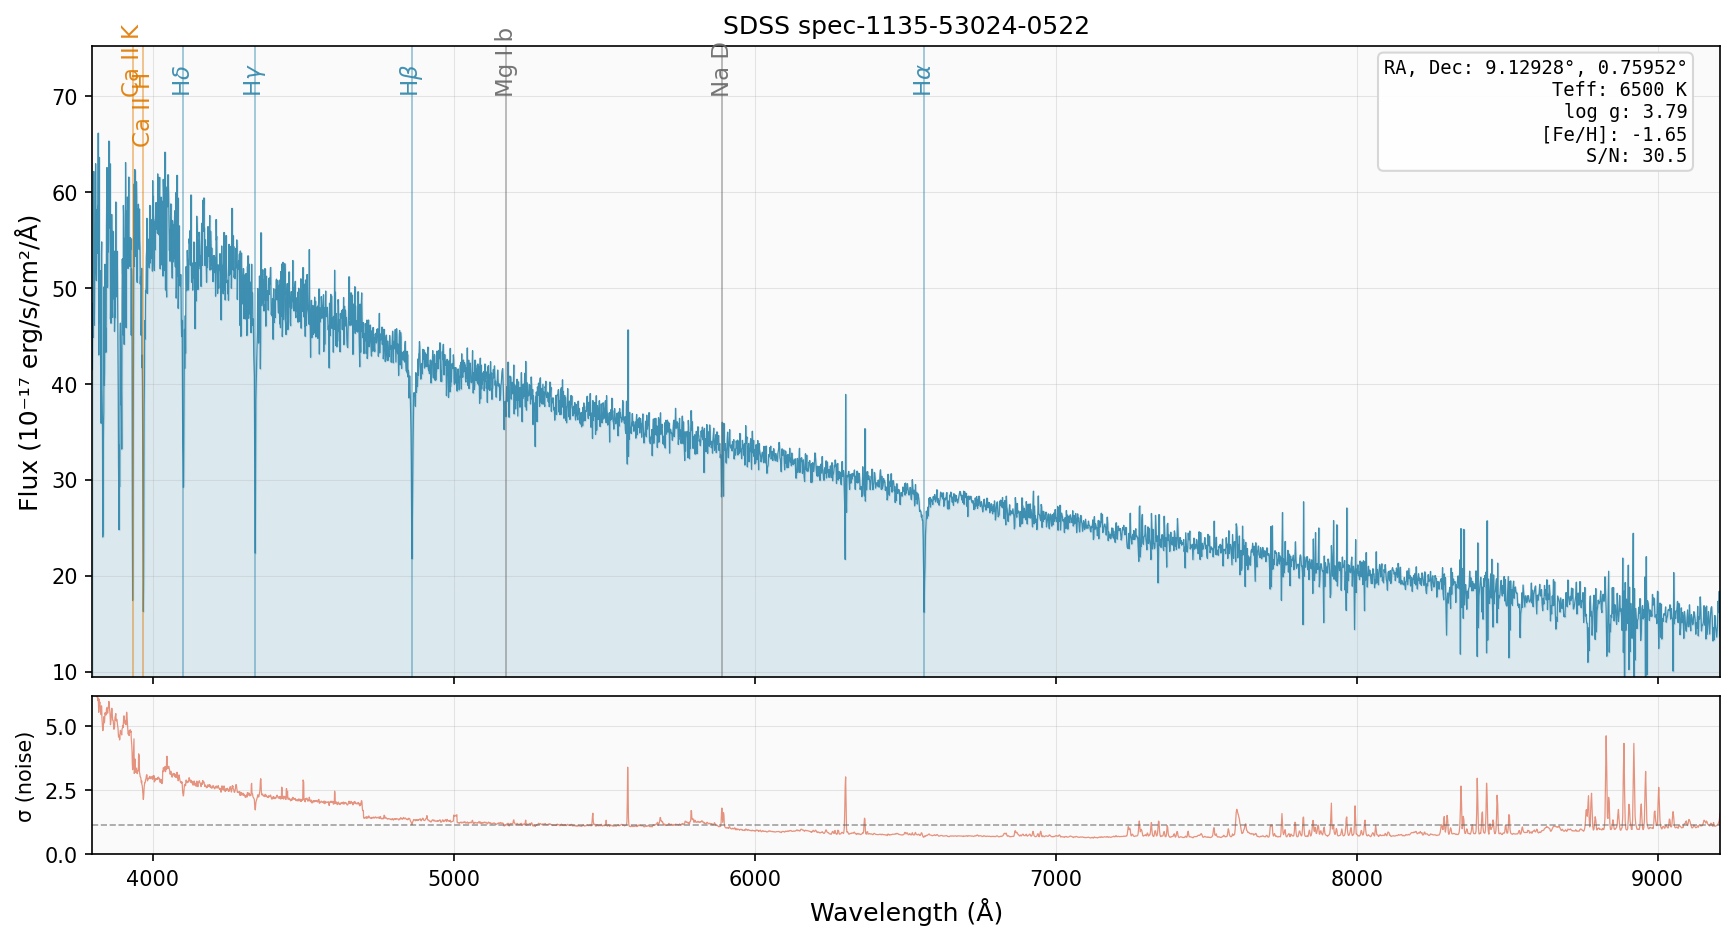
Task: Click the 70 flux tick label
Action: pyautogui.click(x=68, y=97)
